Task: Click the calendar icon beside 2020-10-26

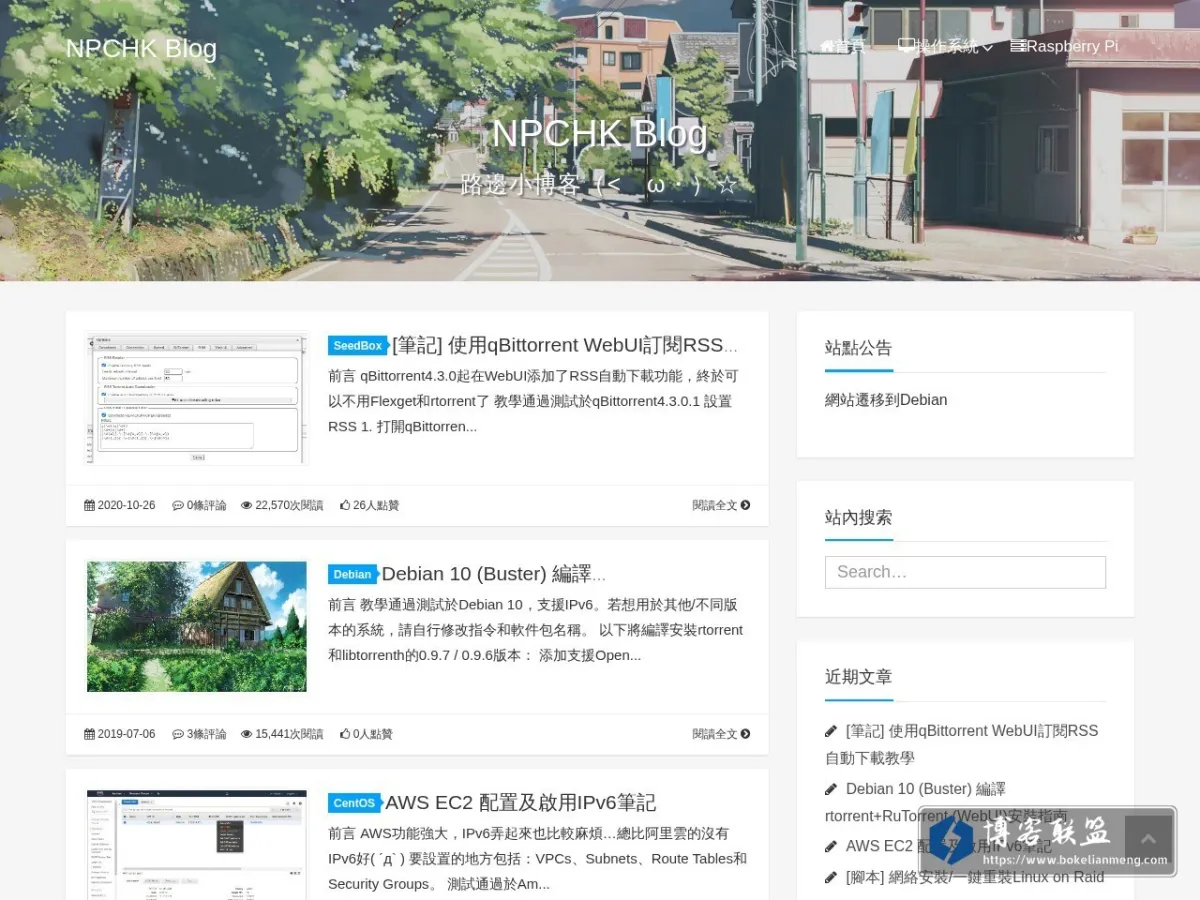Action: pyautogui.click(x=89, y=505)
